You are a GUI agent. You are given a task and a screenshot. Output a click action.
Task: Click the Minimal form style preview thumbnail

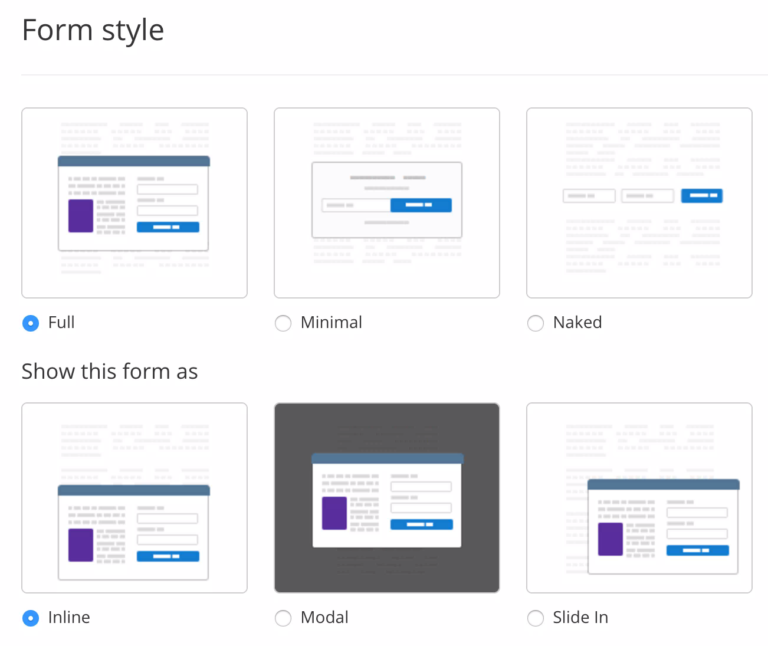[387, 203]
